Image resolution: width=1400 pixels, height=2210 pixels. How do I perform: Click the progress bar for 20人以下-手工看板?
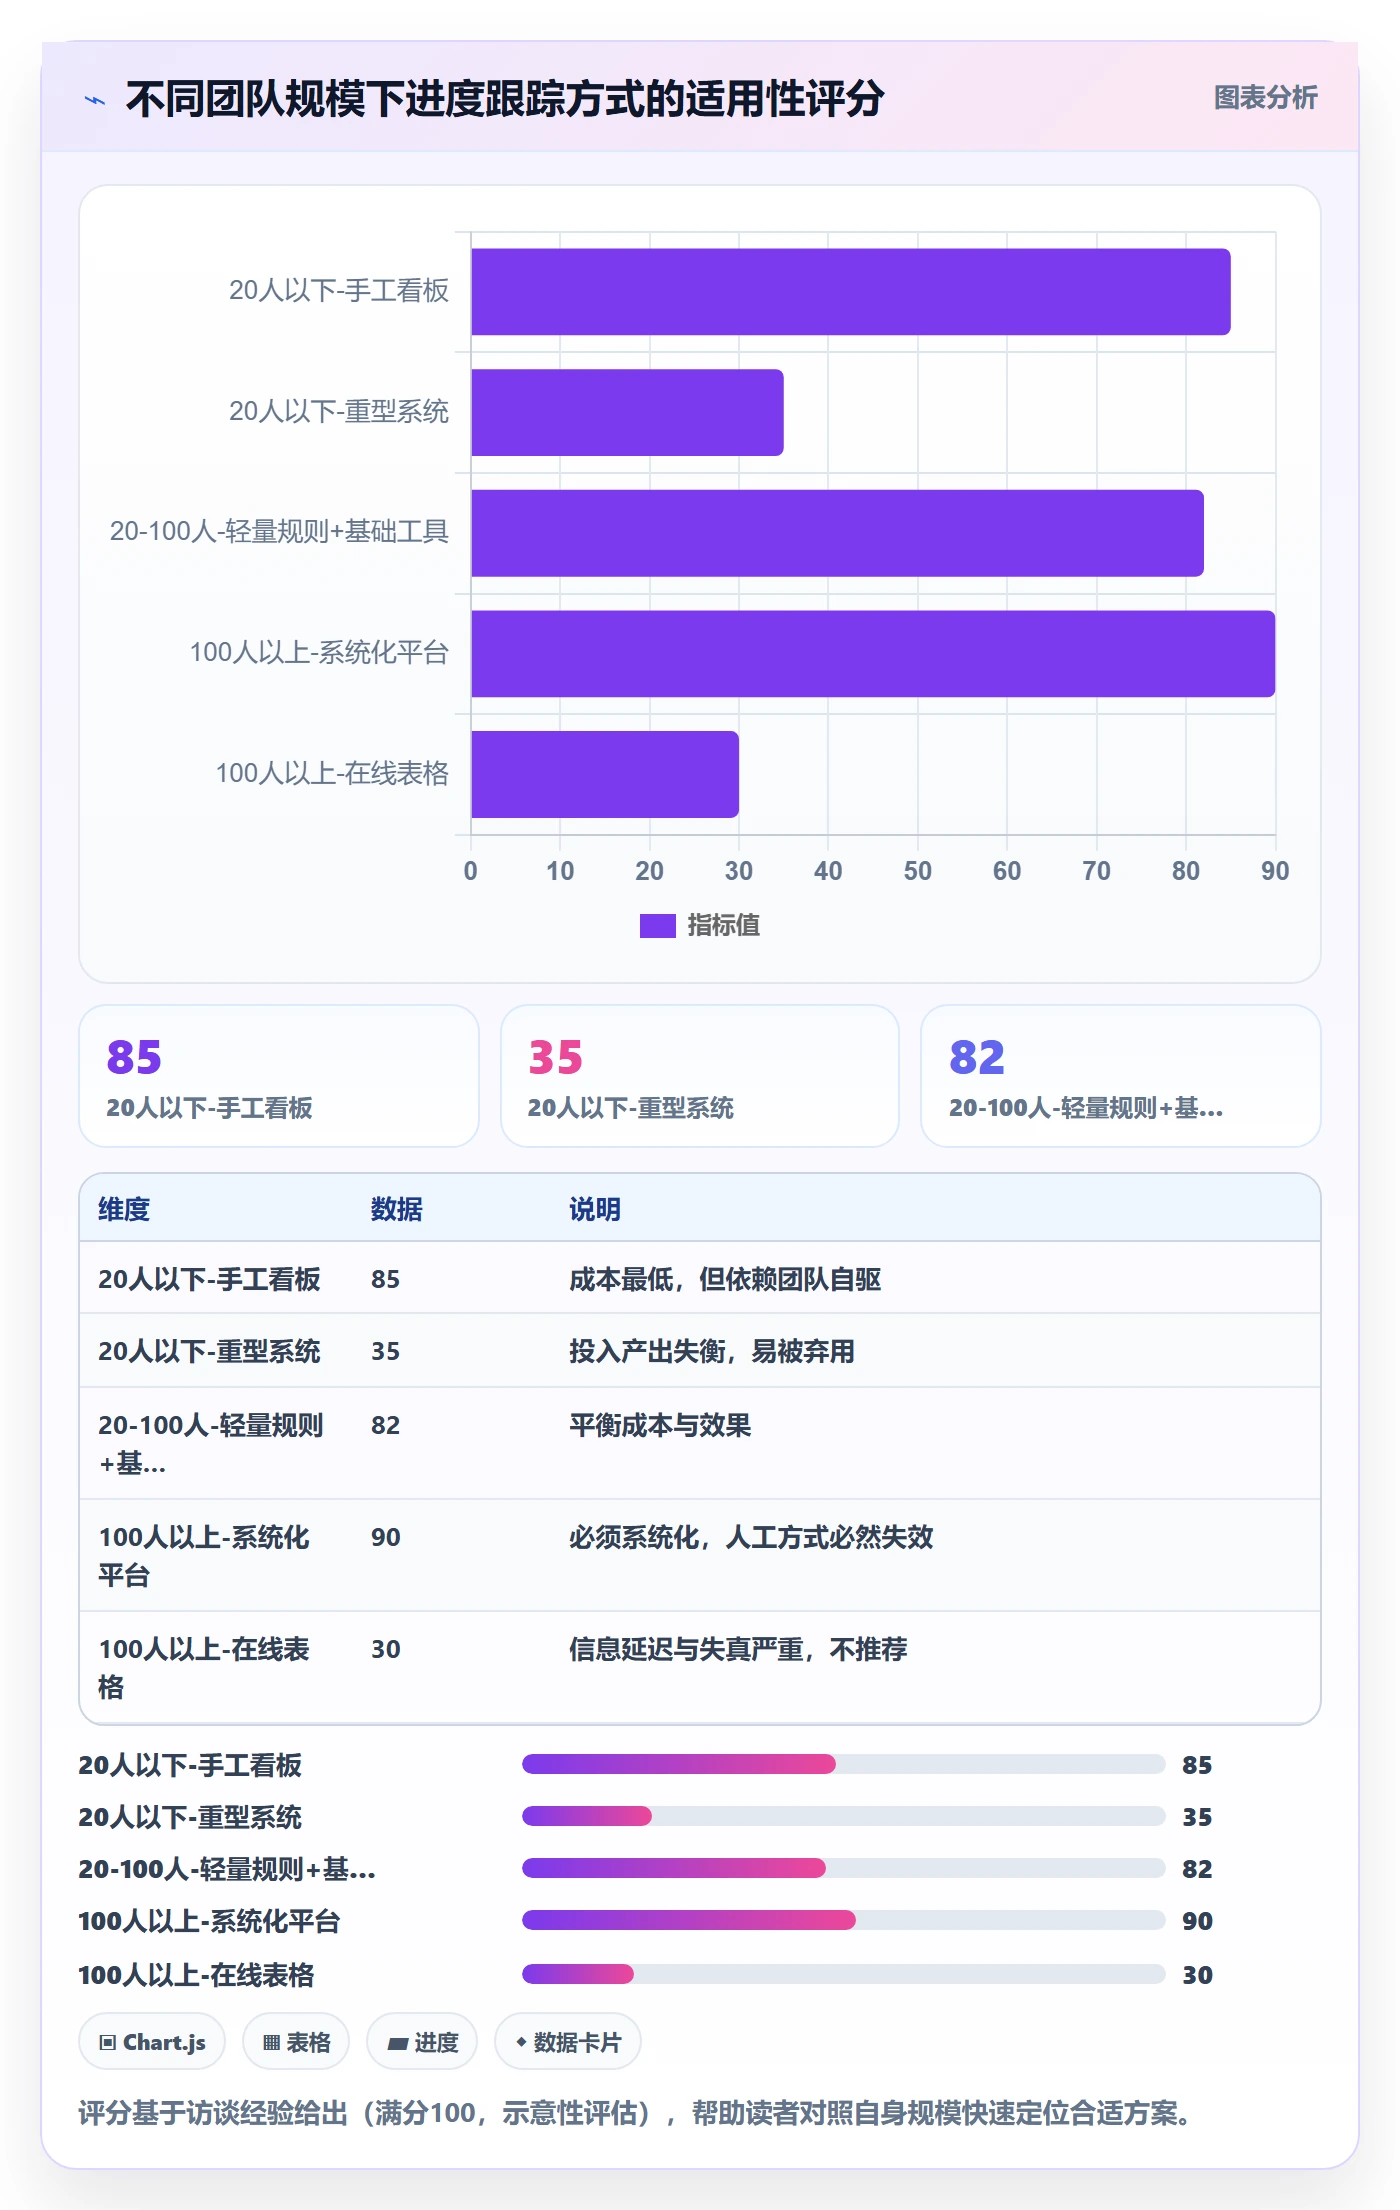844,1764
